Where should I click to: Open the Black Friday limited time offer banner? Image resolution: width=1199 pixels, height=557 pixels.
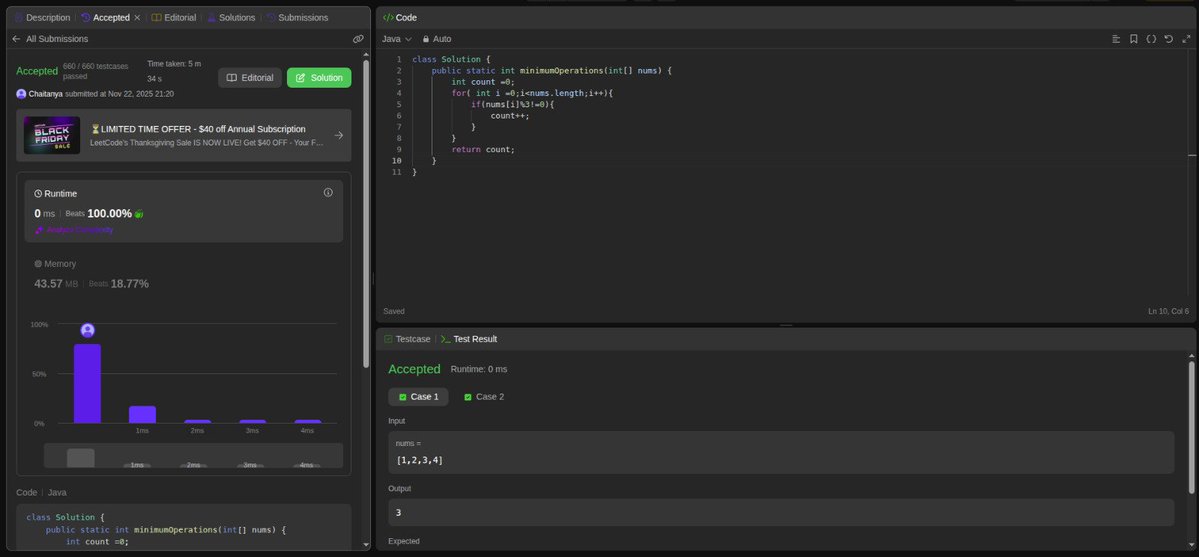[x=184, y=135]
